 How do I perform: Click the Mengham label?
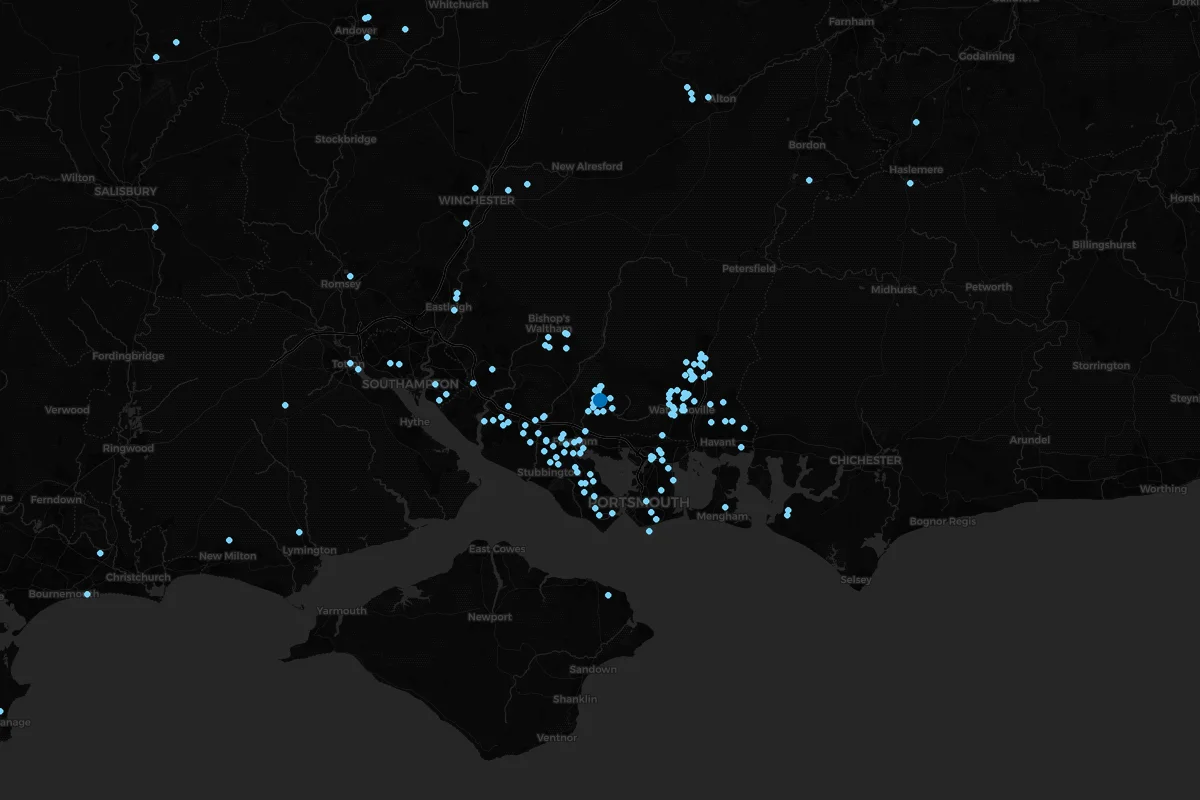[722, 516]
